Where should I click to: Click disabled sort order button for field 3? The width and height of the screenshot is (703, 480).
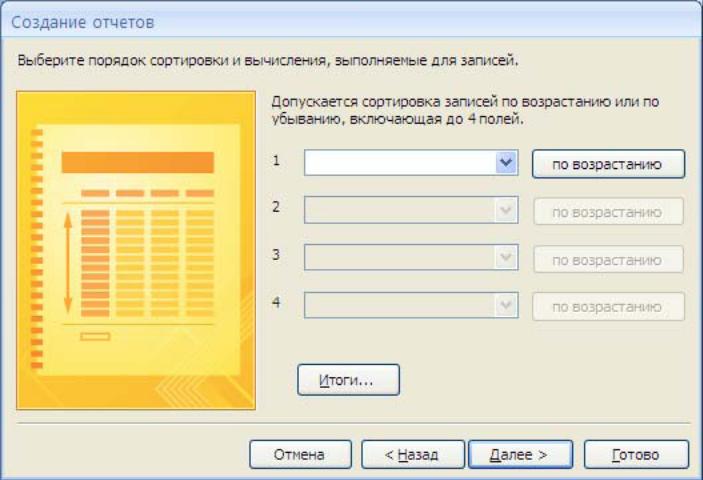coord(608,259)
